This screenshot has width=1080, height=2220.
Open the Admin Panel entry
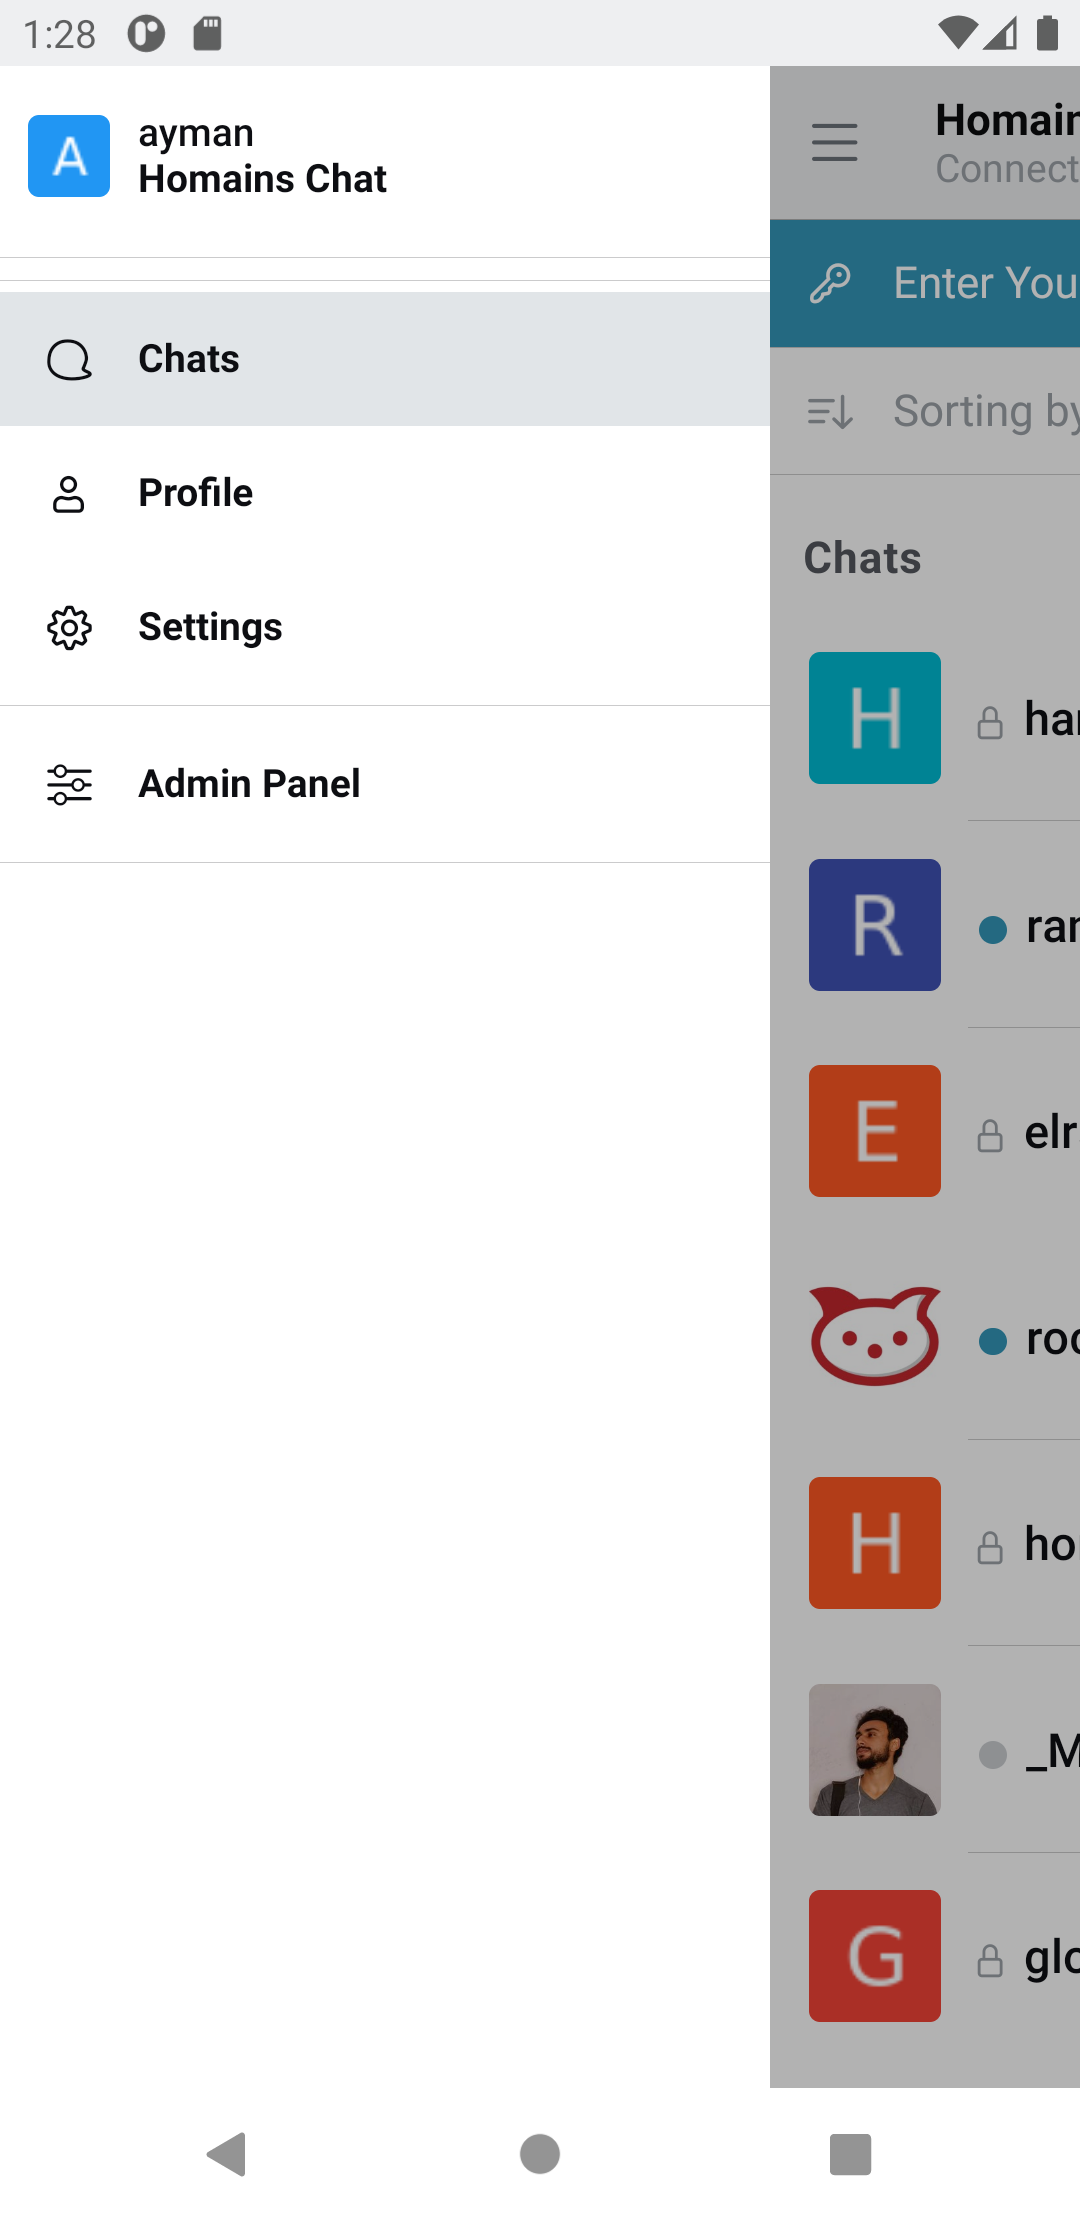click(x=249, y=784)
